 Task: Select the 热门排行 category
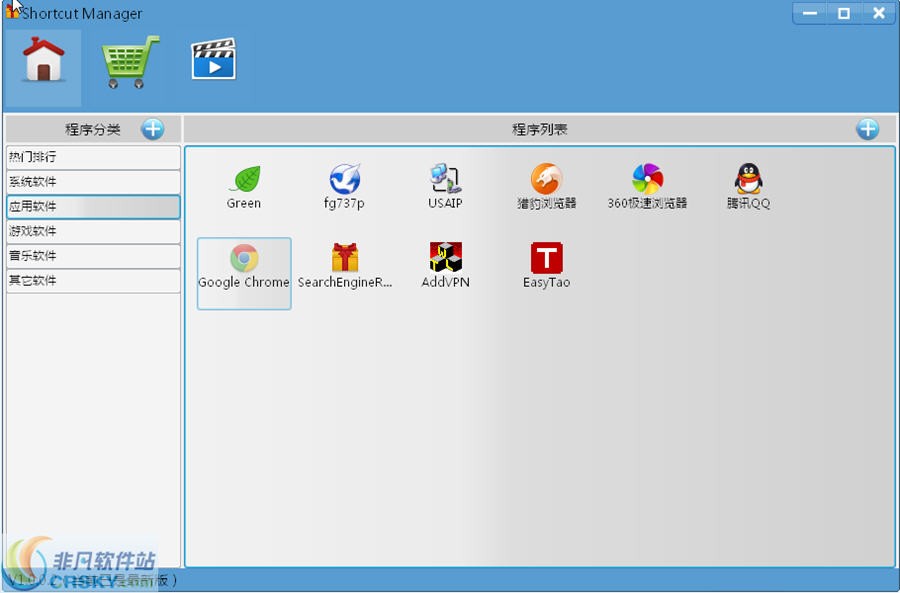[92, 157]
